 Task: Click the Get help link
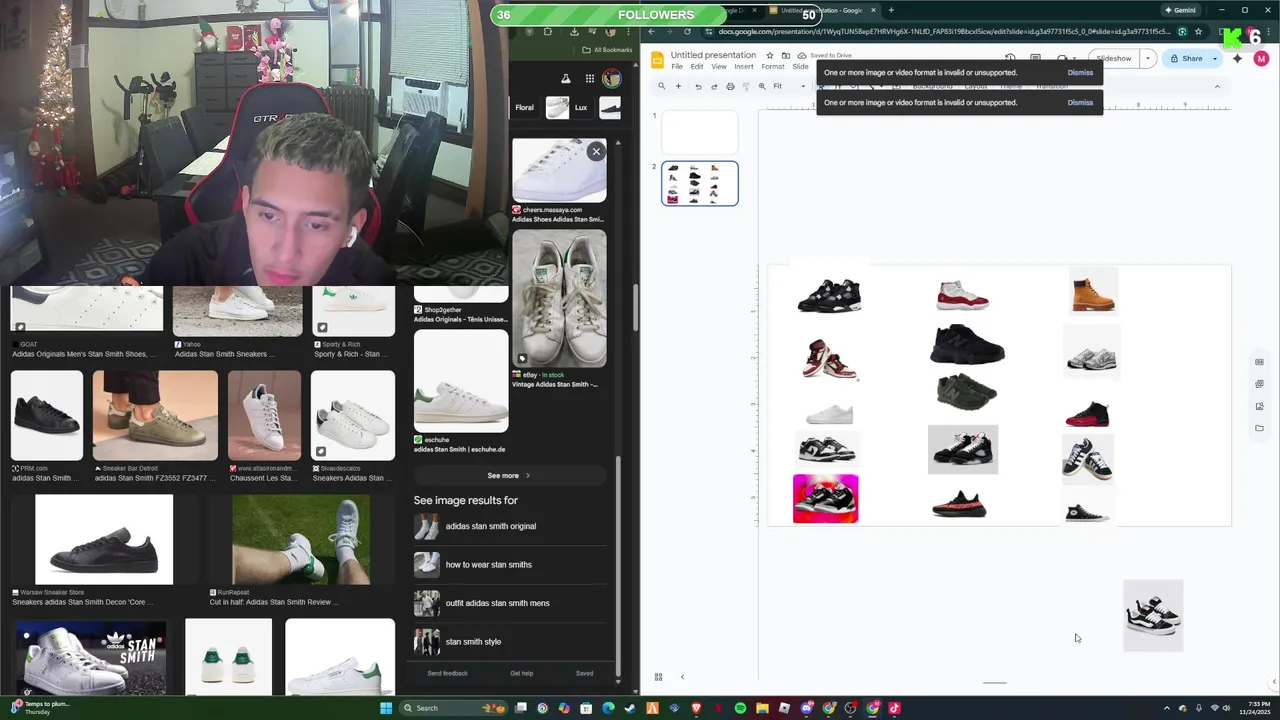point(522,673)
